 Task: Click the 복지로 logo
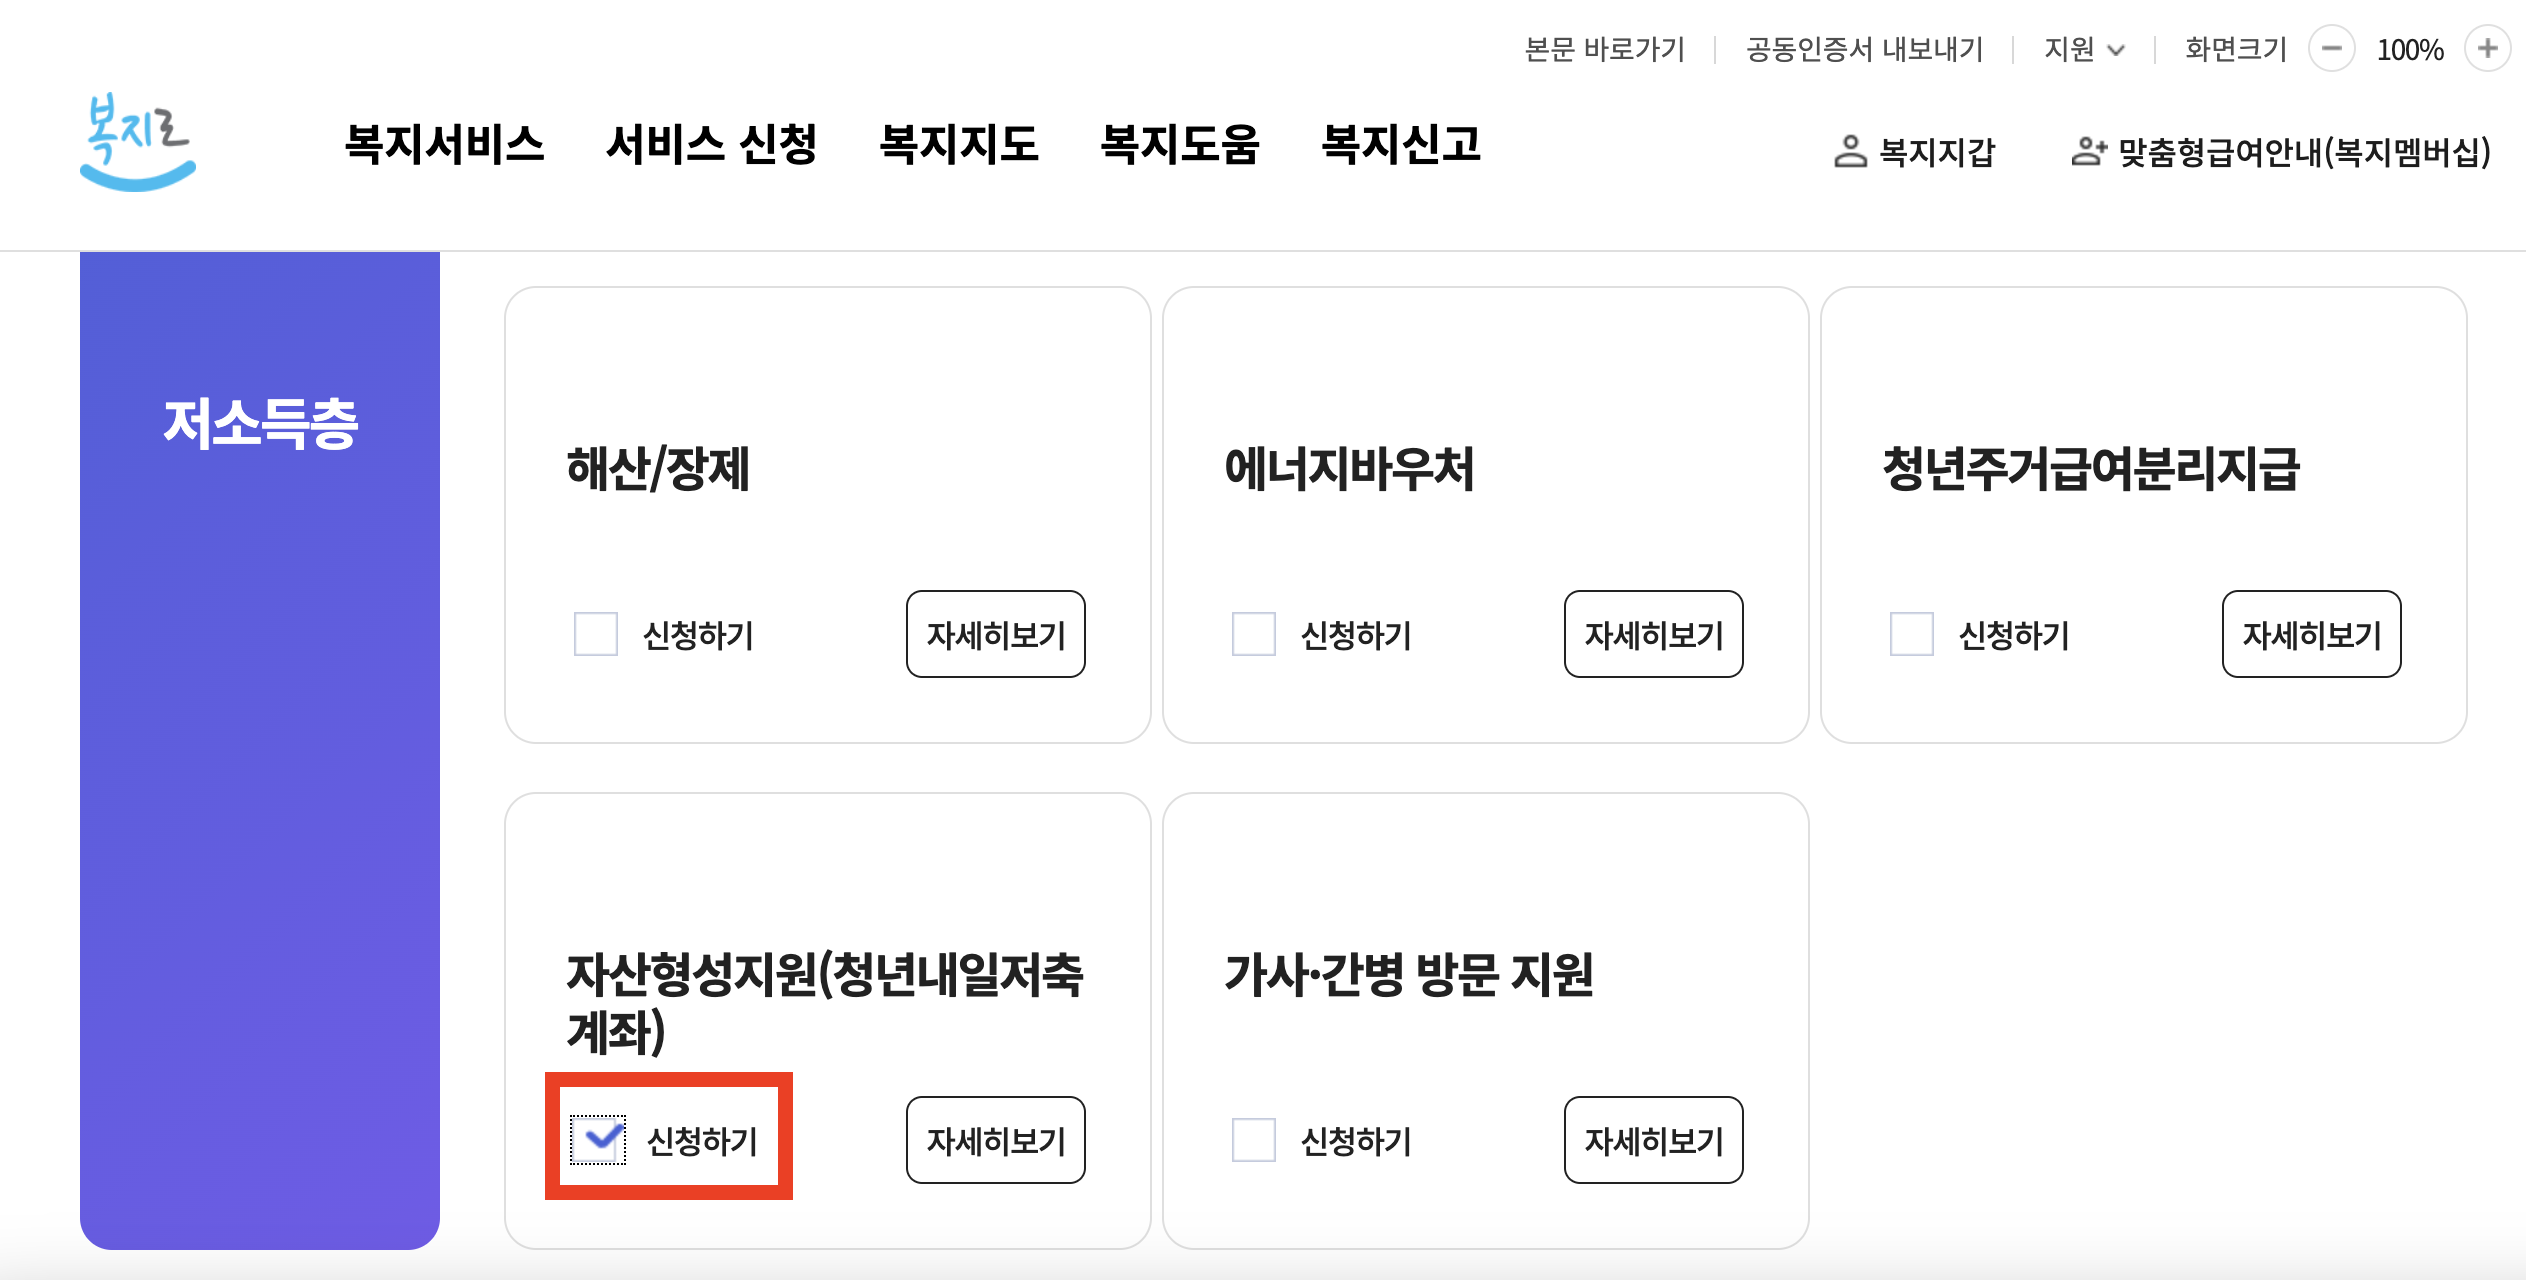click(x=138, y=143)
